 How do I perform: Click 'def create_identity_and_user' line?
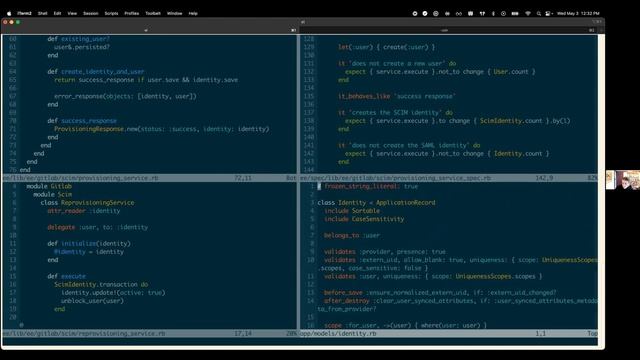[96, 72]
